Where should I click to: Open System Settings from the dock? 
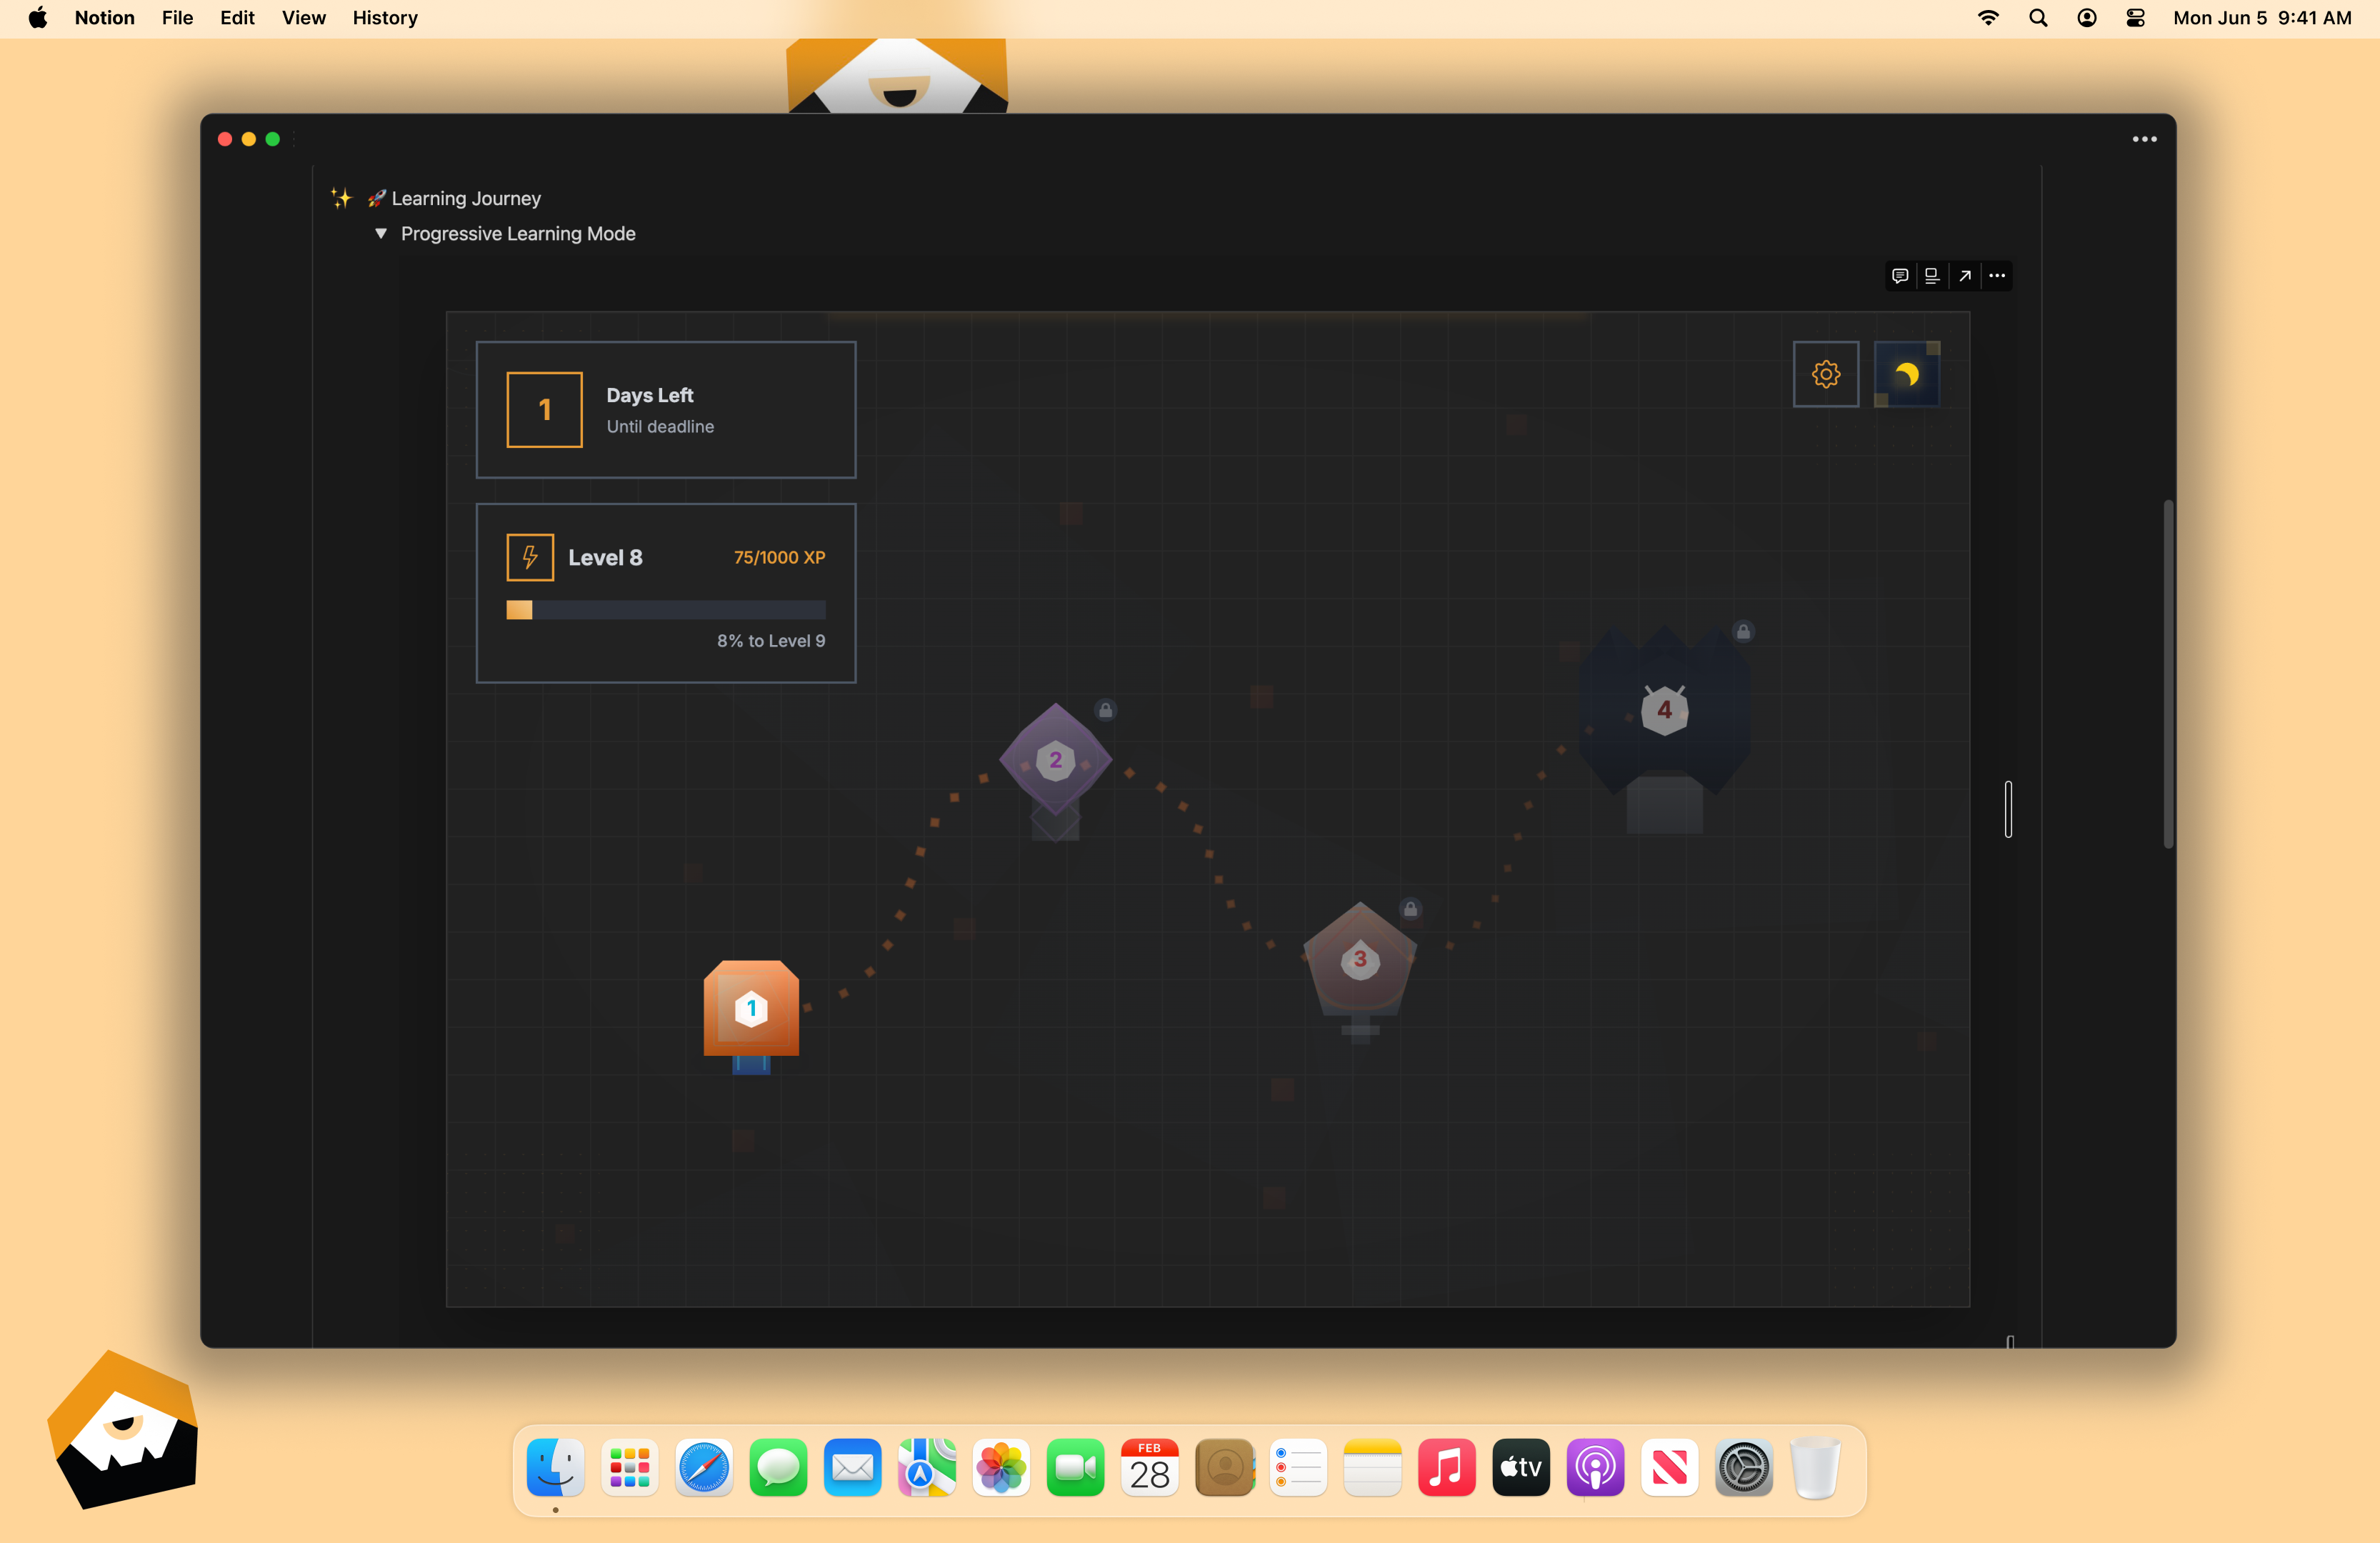1744,1467
